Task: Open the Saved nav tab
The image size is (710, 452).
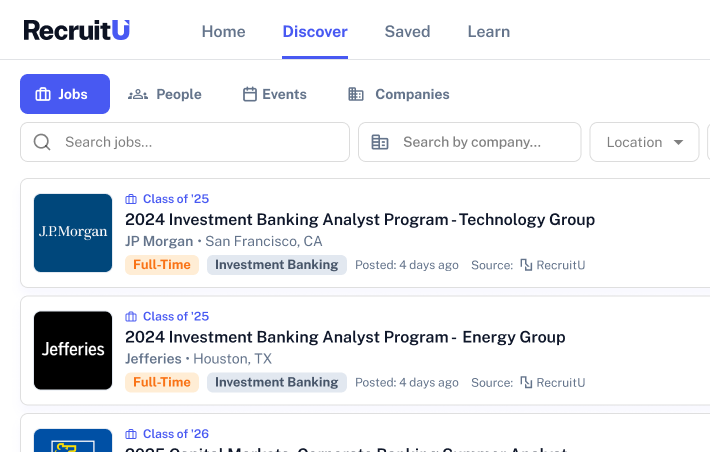Action: 407,31
